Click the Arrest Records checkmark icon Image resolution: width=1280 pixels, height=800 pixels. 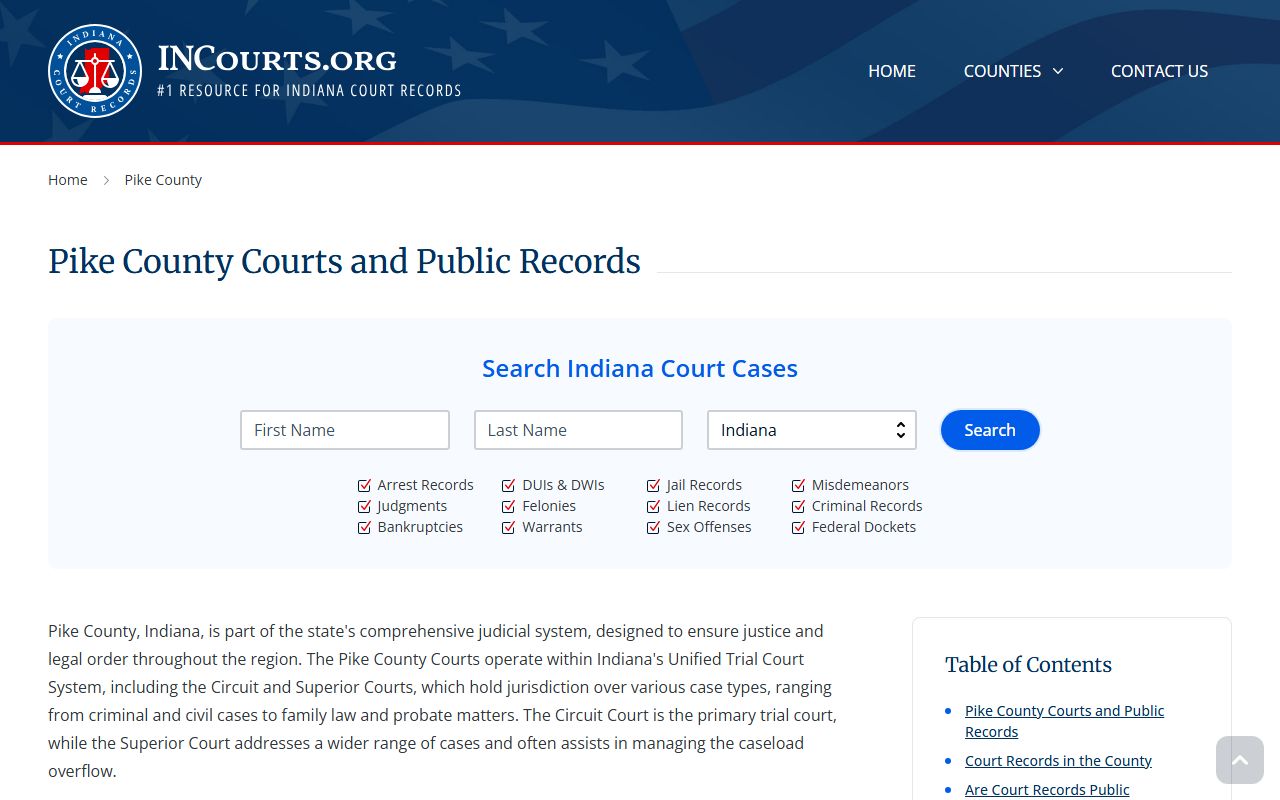(365, 485)
